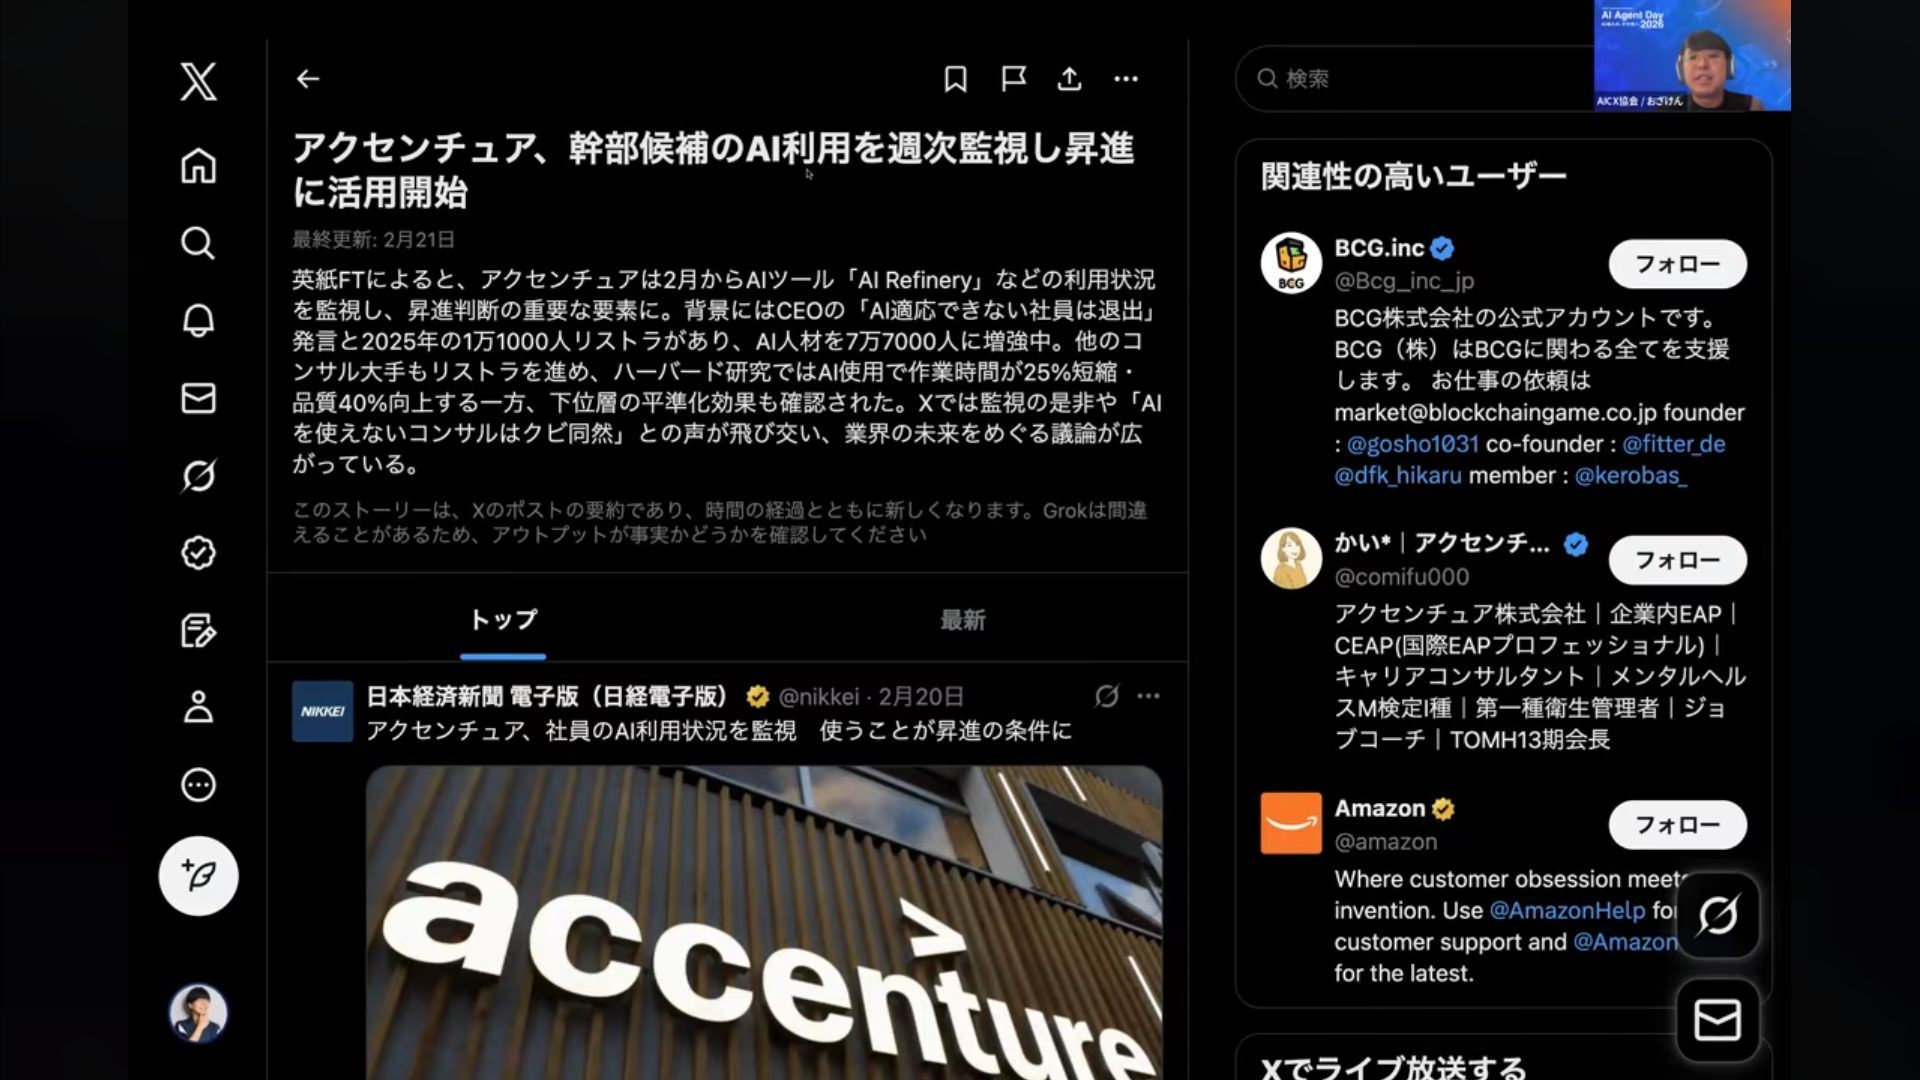This screenshot has height=1080, width=1920.
Task: Open more options on Nikkei post
Action: [x=1148, y=696]
